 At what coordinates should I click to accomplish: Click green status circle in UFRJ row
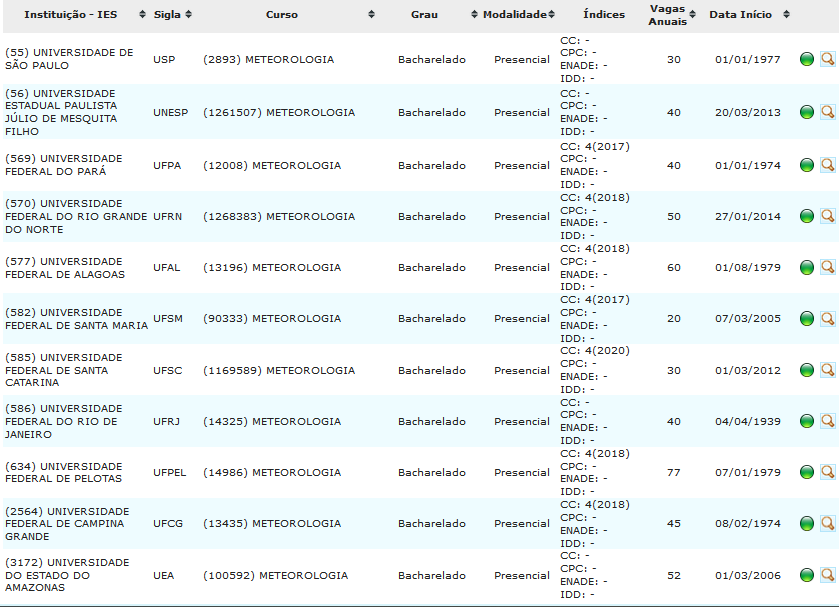point(807,421)
